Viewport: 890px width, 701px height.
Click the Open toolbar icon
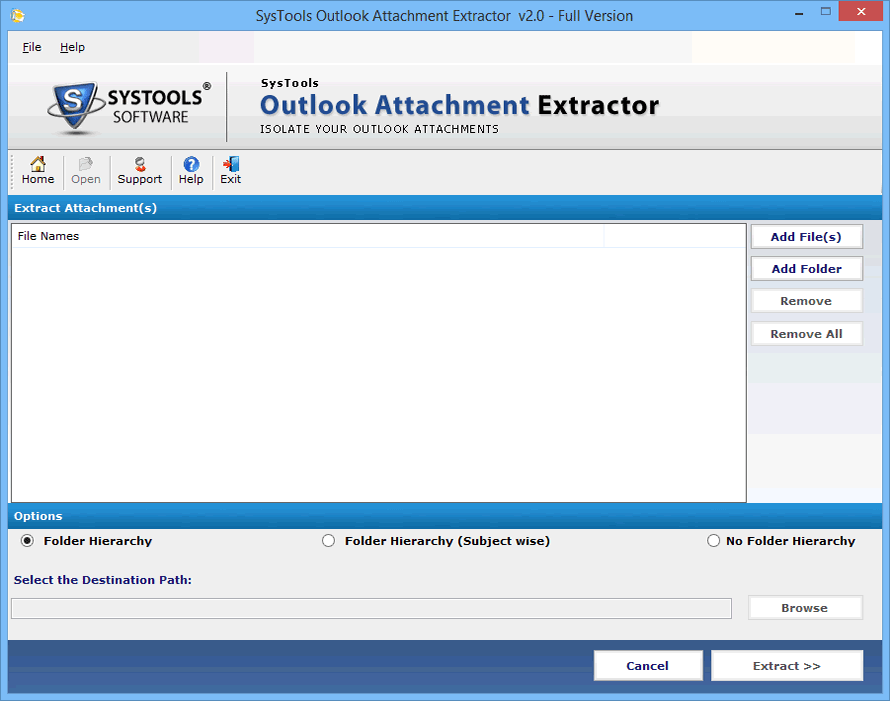pyautogui.click(x=86, y=171)
